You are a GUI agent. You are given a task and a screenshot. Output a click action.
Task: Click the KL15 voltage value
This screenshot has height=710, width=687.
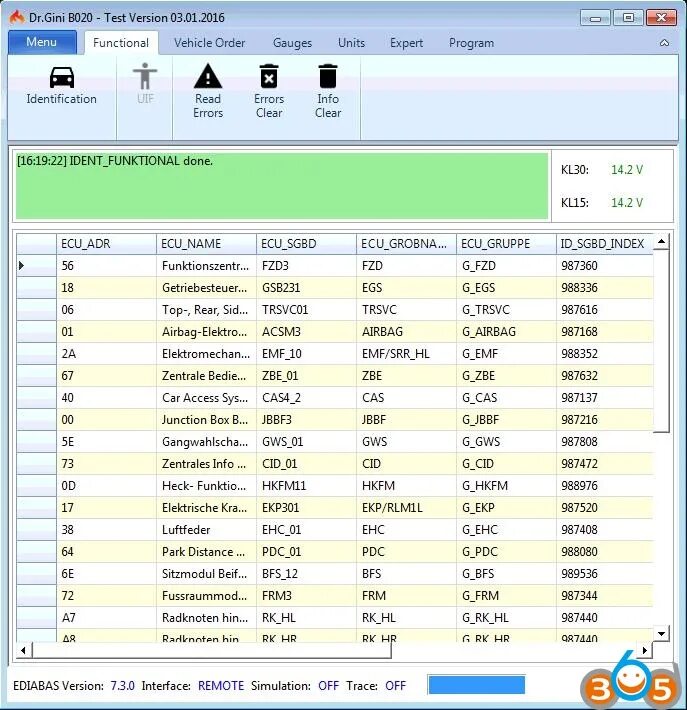pyautogui.click(x=627, y=202)
